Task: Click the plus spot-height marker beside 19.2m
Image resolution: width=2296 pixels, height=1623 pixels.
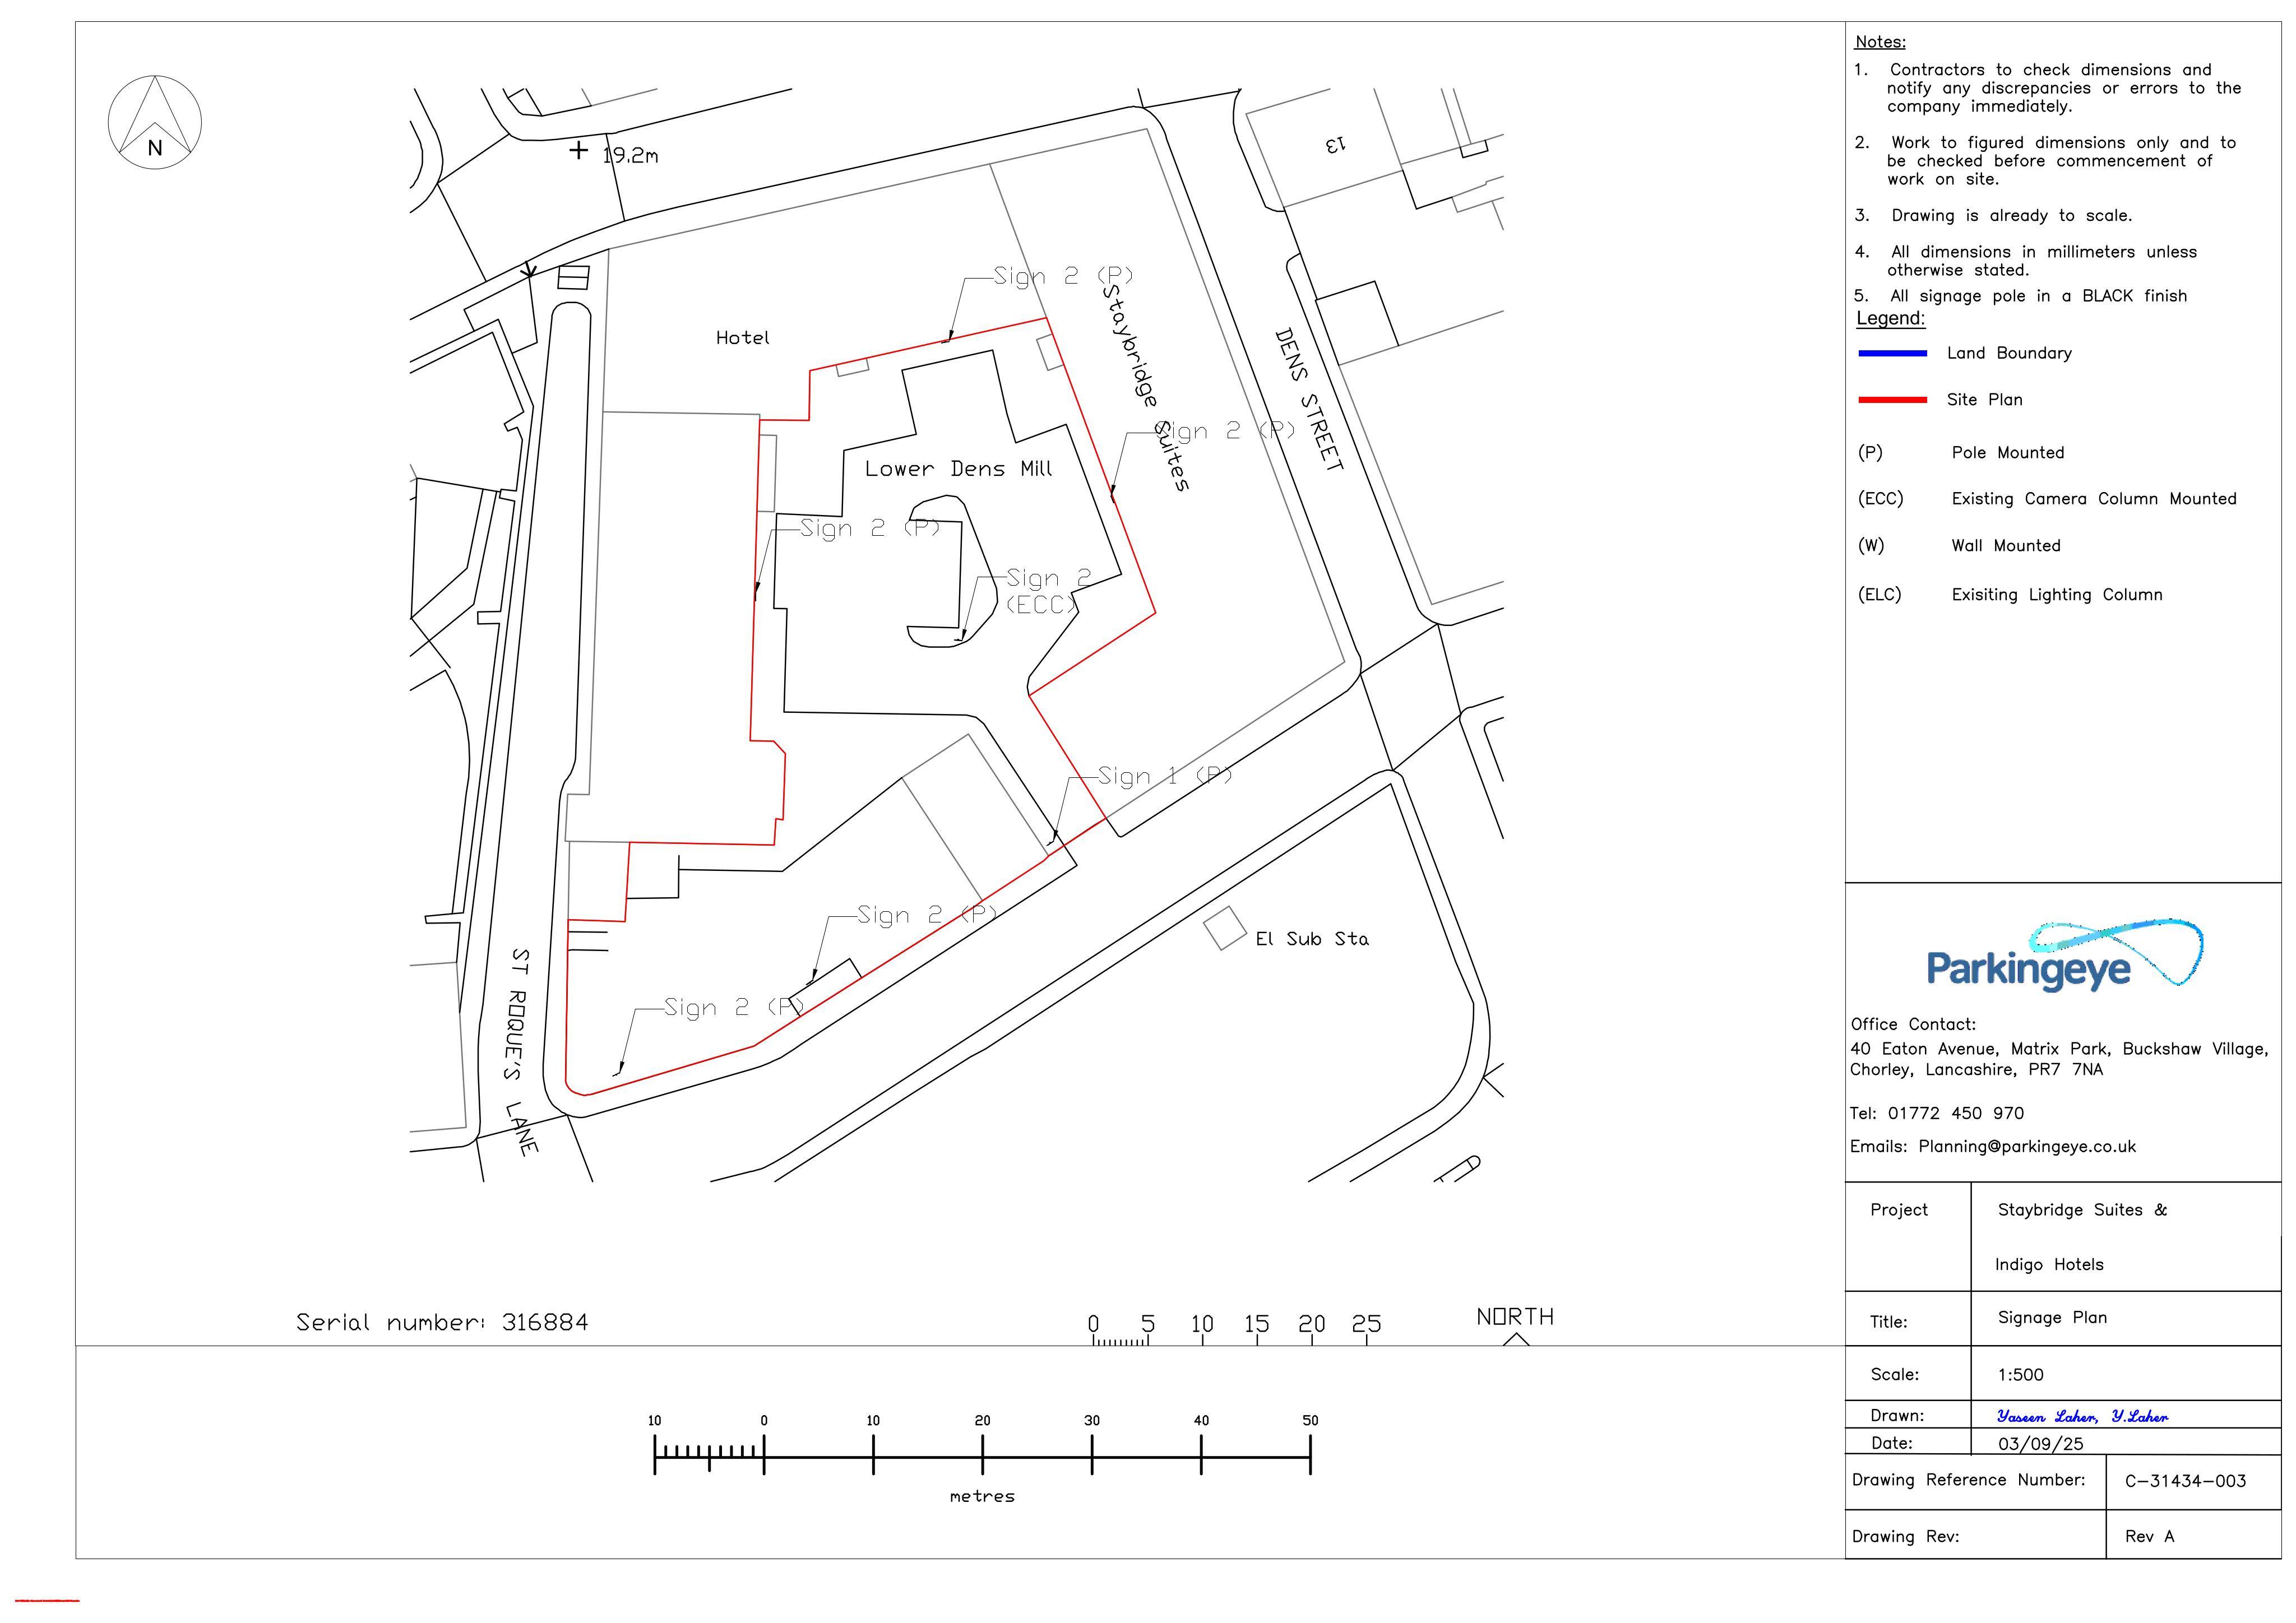Action: (578, 151)
